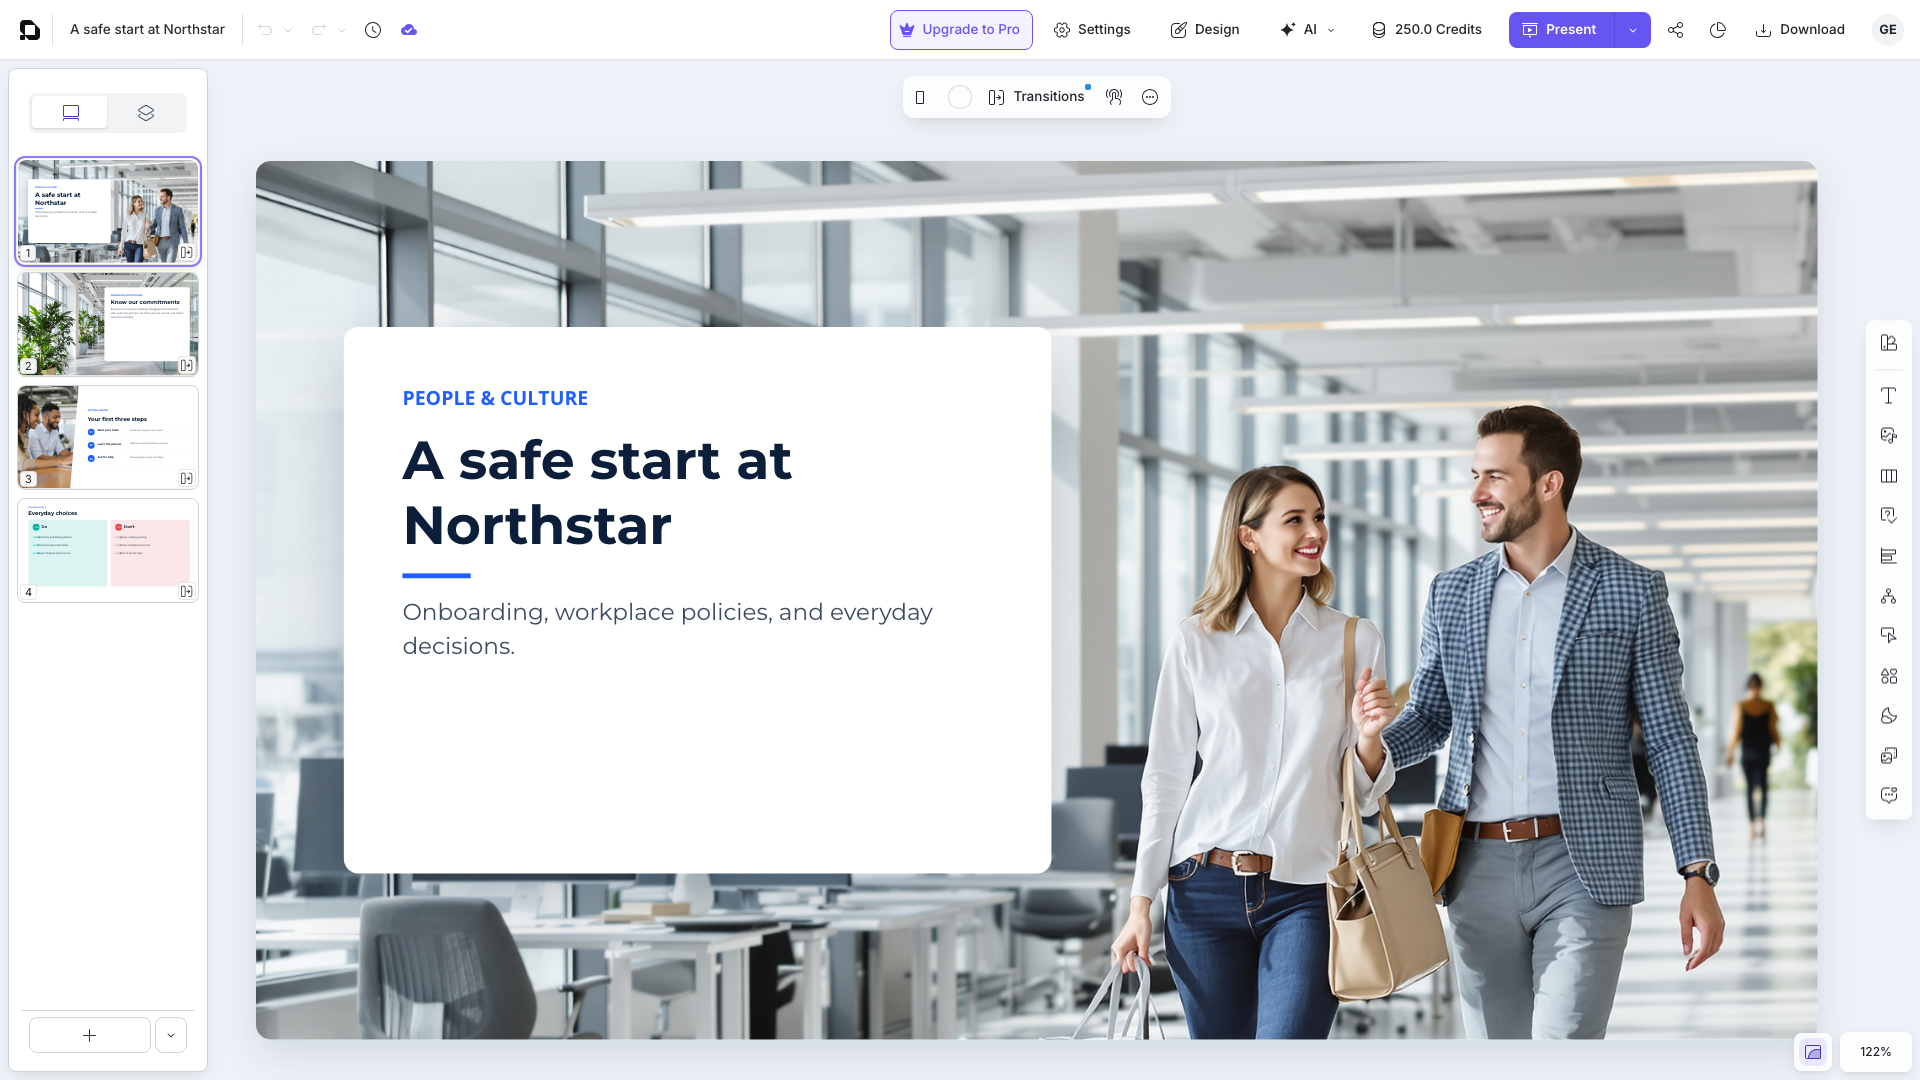The width and height of the screenshot is (1920, 1080).
Task: Select the slide heading A safe start at Northstar
Action: (597, 493)
